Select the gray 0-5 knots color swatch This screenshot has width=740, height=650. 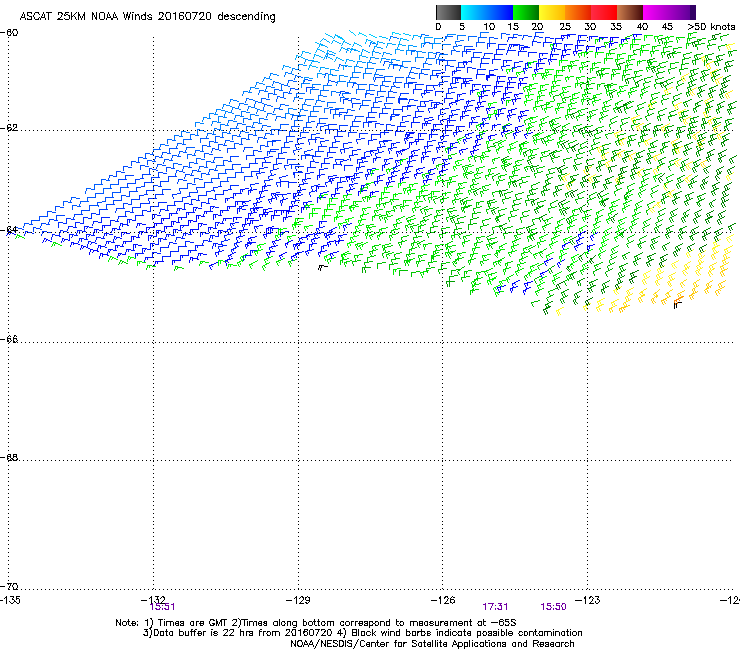coord(448,12)
